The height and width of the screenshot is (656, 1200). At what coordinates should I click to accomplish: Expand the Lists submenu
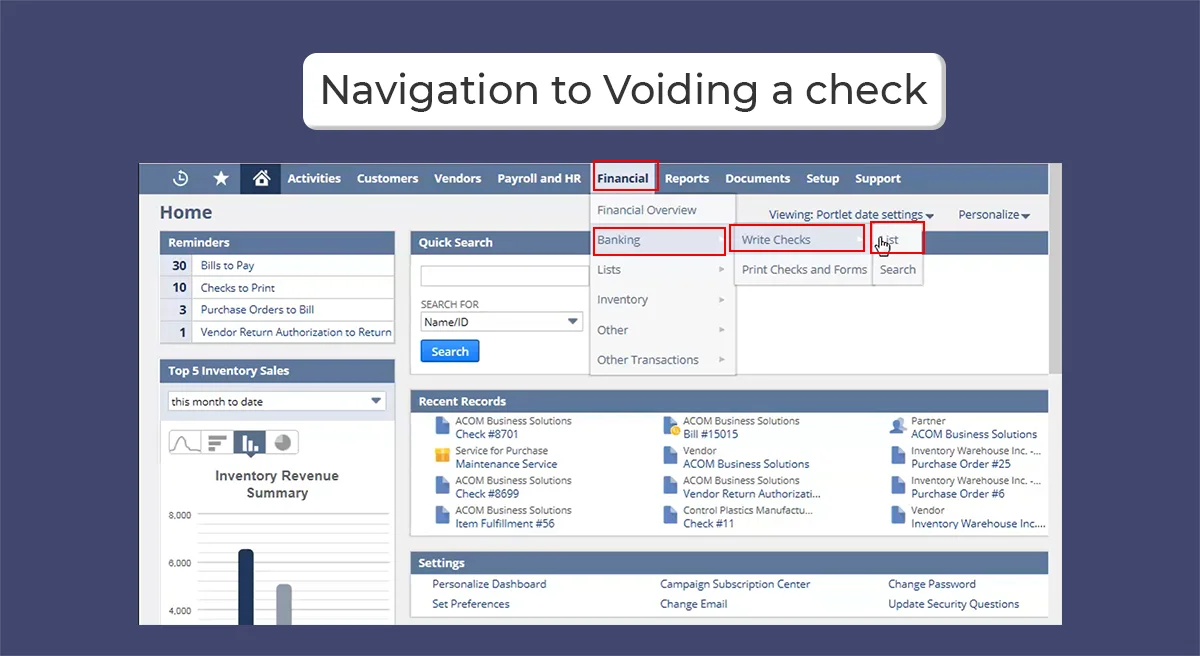pyautogui.click(x=662, y=270)
